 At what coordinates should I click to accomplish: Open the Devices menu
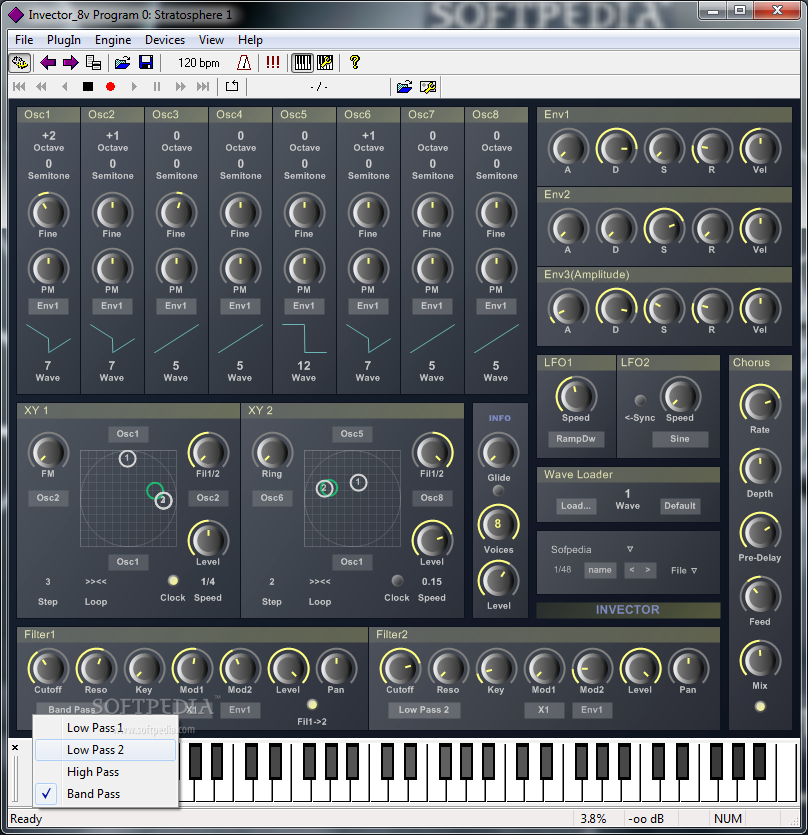pyautogui.click(x=165, y=40)
